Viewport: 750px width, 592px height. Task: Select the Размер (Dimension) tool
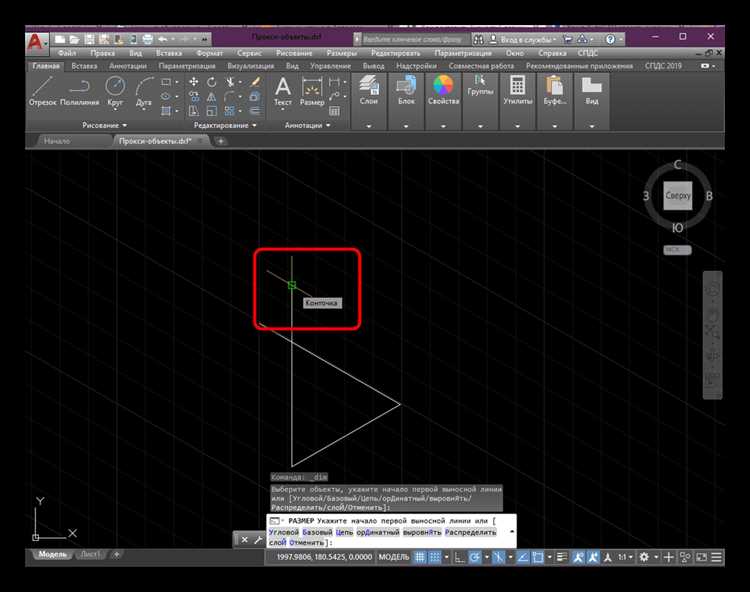pyautogui.click(x=312, y=91)
